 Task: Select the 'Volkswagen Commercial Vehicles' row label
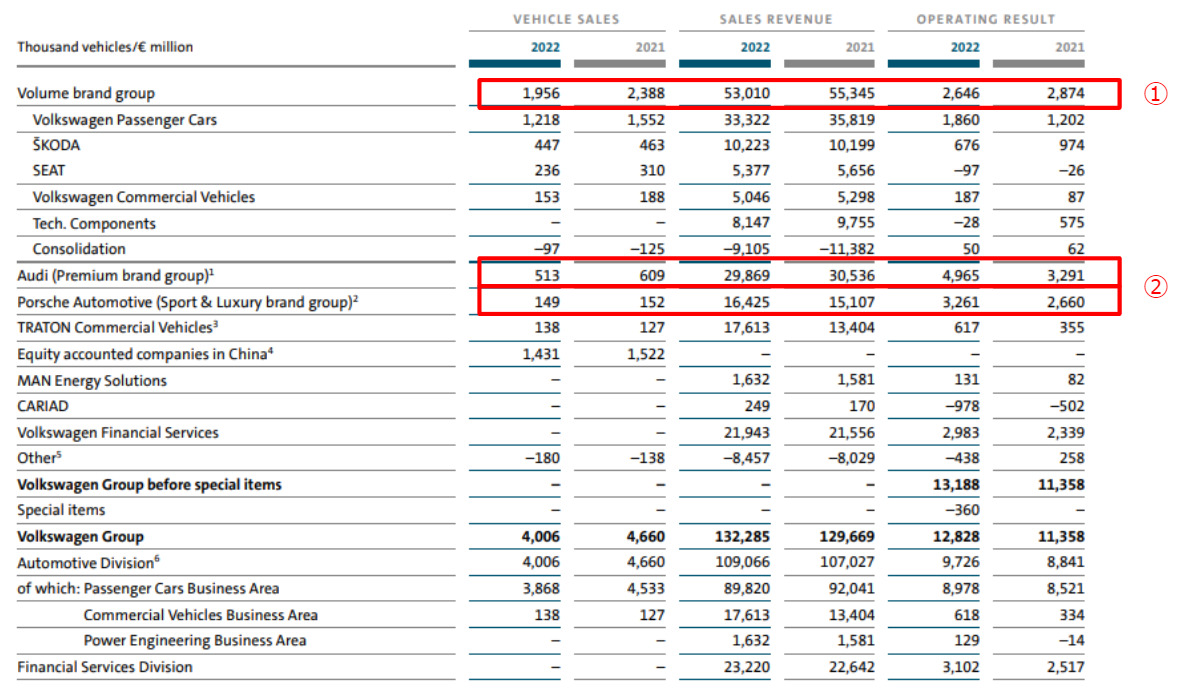tap(144, 197)
